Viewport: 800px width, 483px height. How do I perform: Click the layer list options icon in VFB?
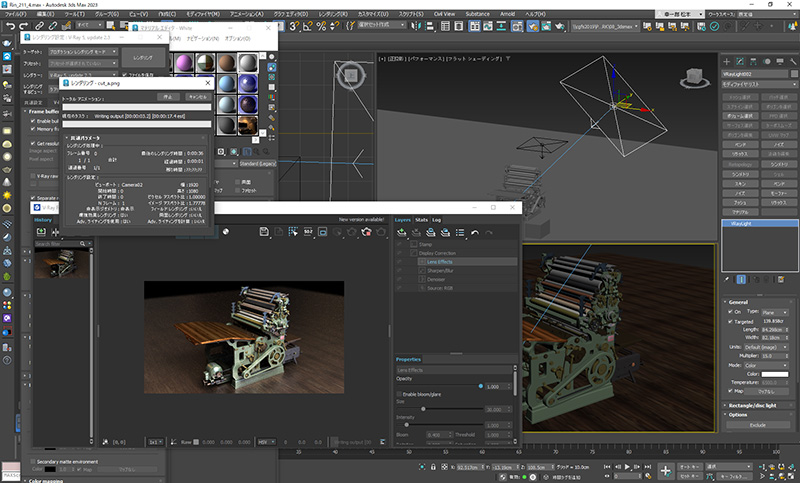(460, 233)
